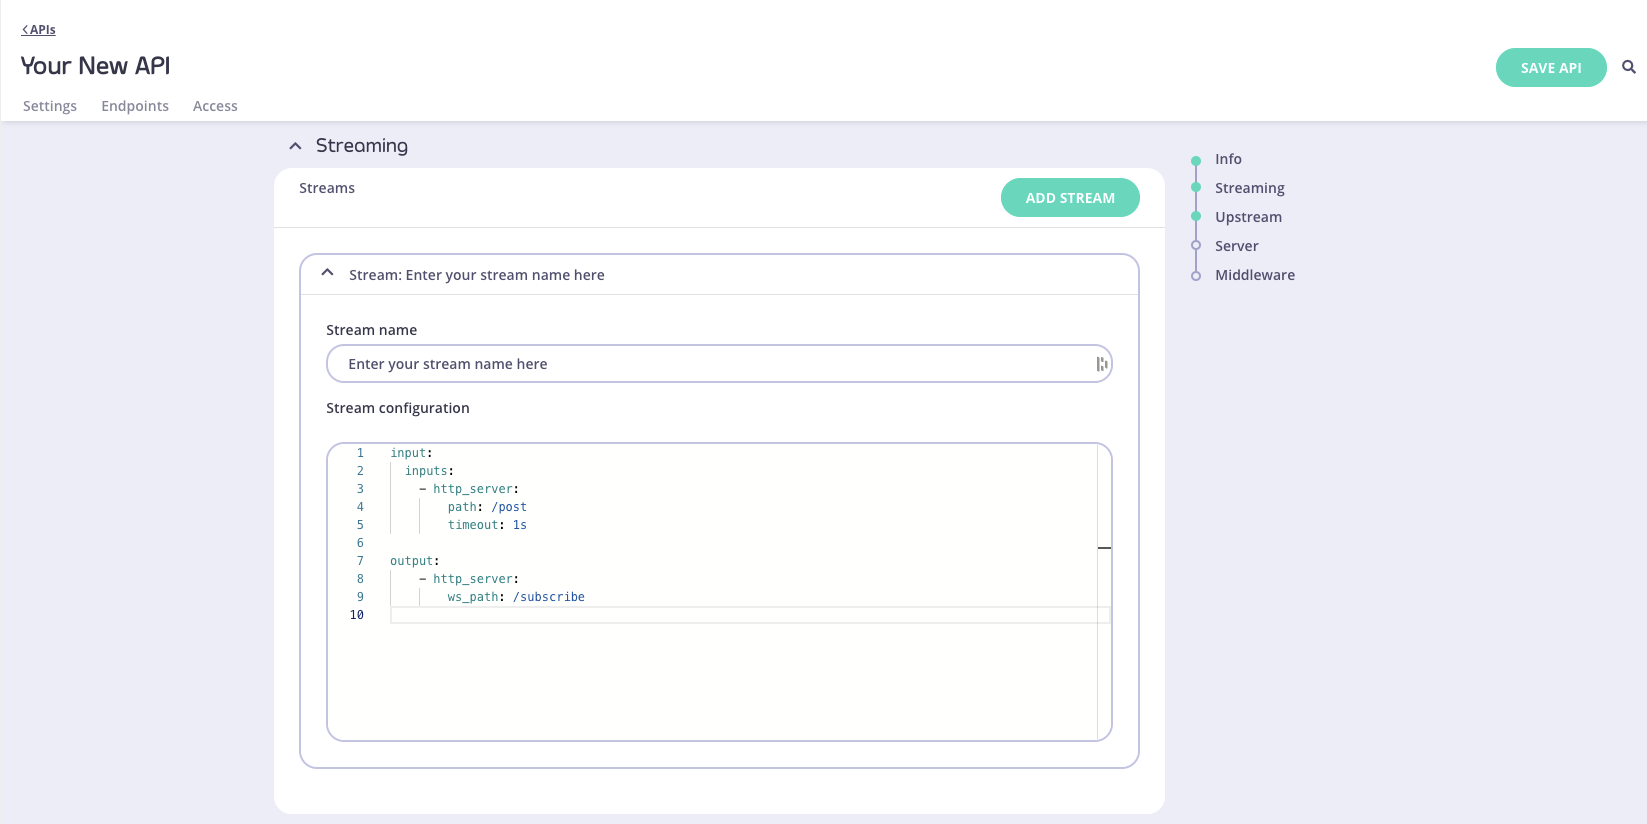Collapse the stream panel chevron

(x=327, y=273)
